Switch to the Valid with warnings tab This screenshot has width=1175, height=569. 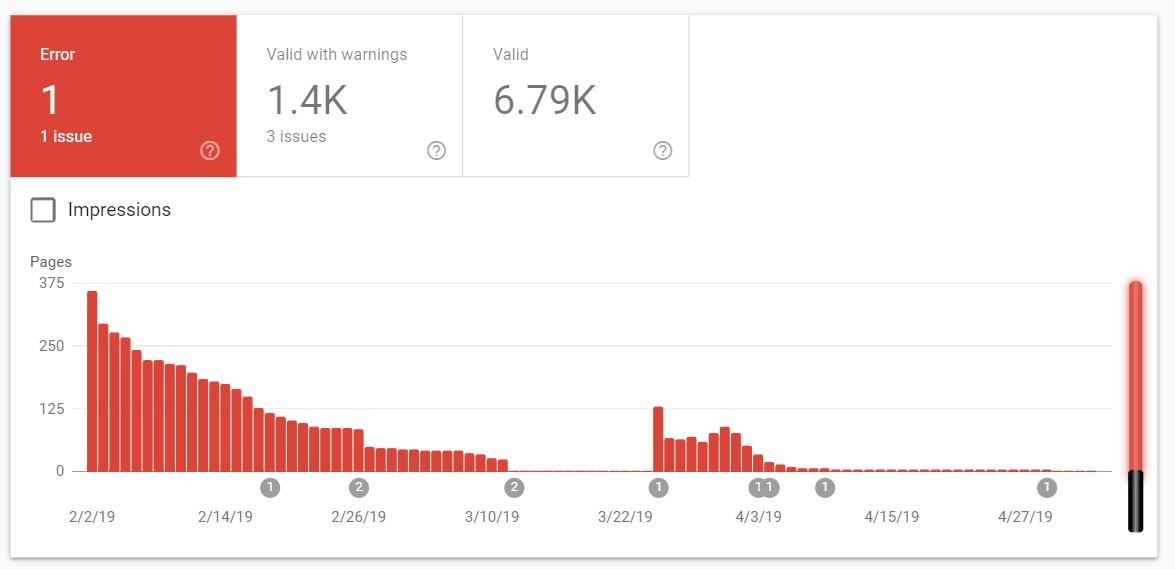click(x=349, y=96)
